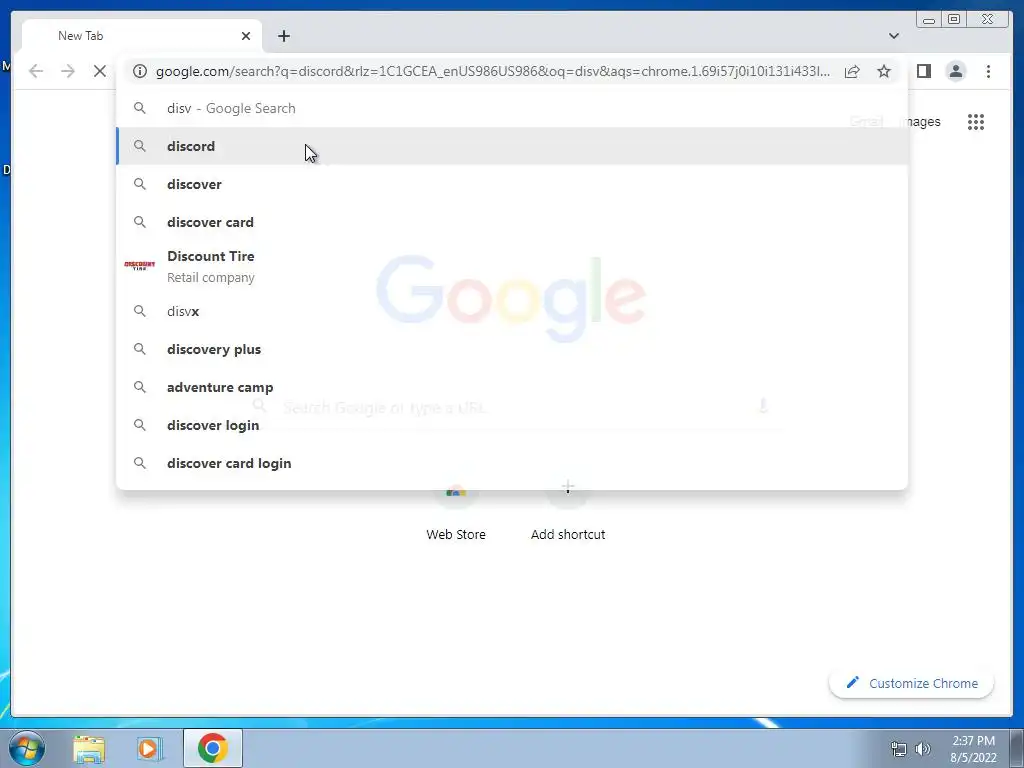Launch Windows Media Player from taskbar

tap(150, 748)
